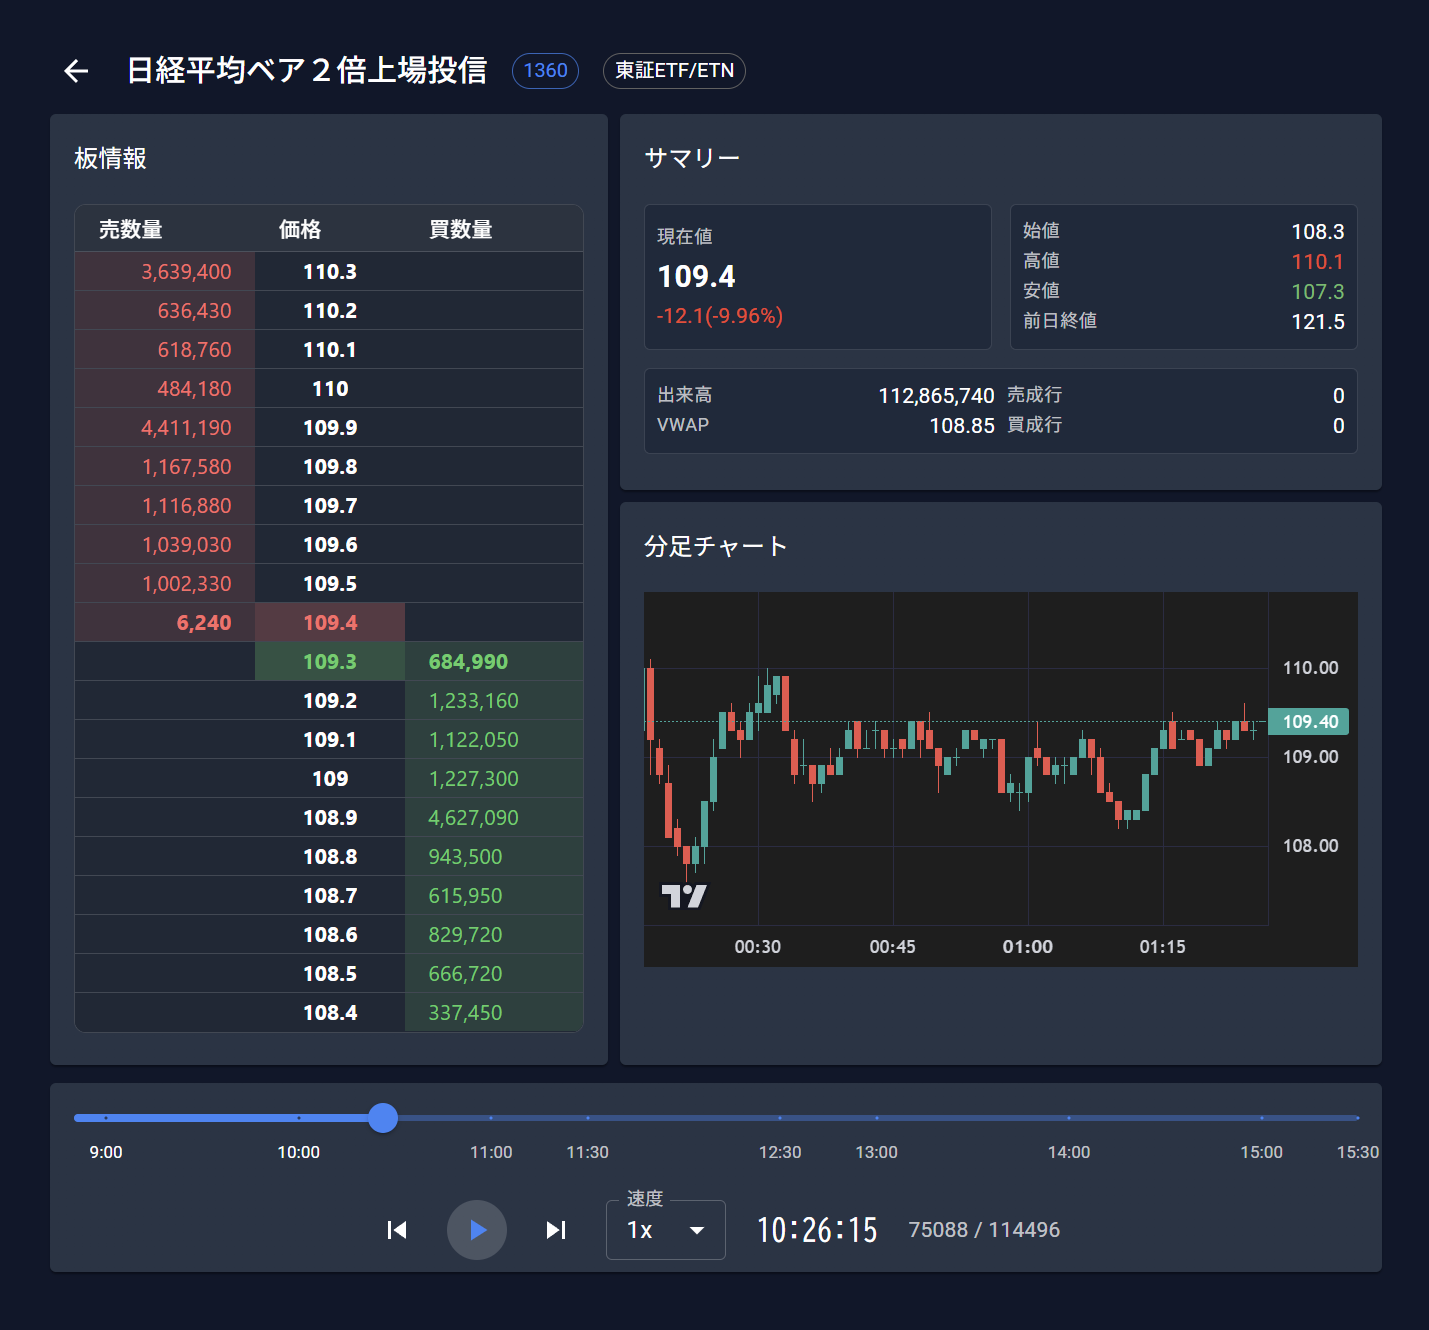Click the 109.40 current price chart label
Viewport: 1429px width, 1330px height.
point(1309,722)
